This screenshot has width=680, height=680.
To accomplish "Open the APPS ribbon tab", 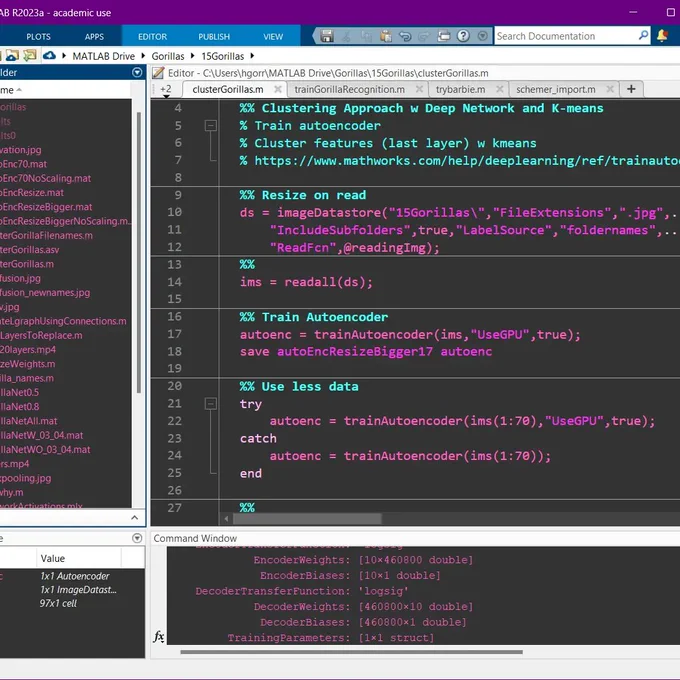I will coord(94,37).
